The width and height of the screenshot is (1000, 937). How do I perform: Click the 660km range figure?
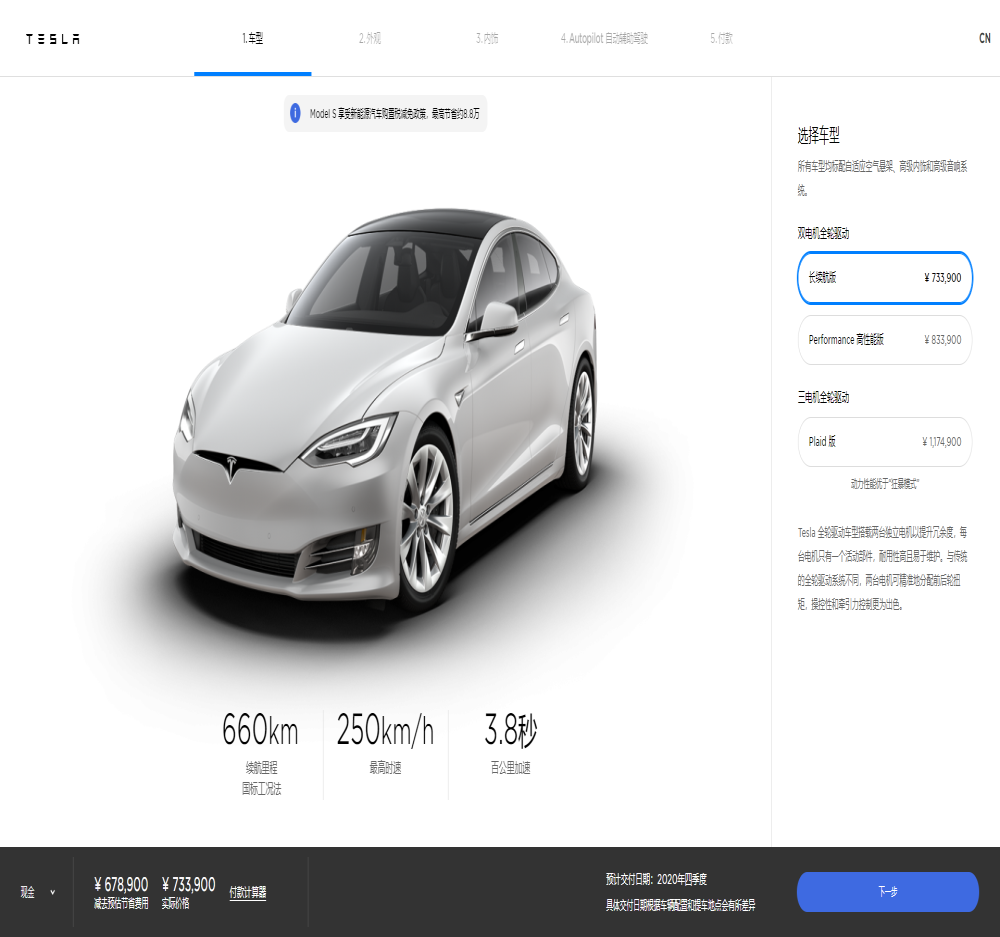(260, 730)
